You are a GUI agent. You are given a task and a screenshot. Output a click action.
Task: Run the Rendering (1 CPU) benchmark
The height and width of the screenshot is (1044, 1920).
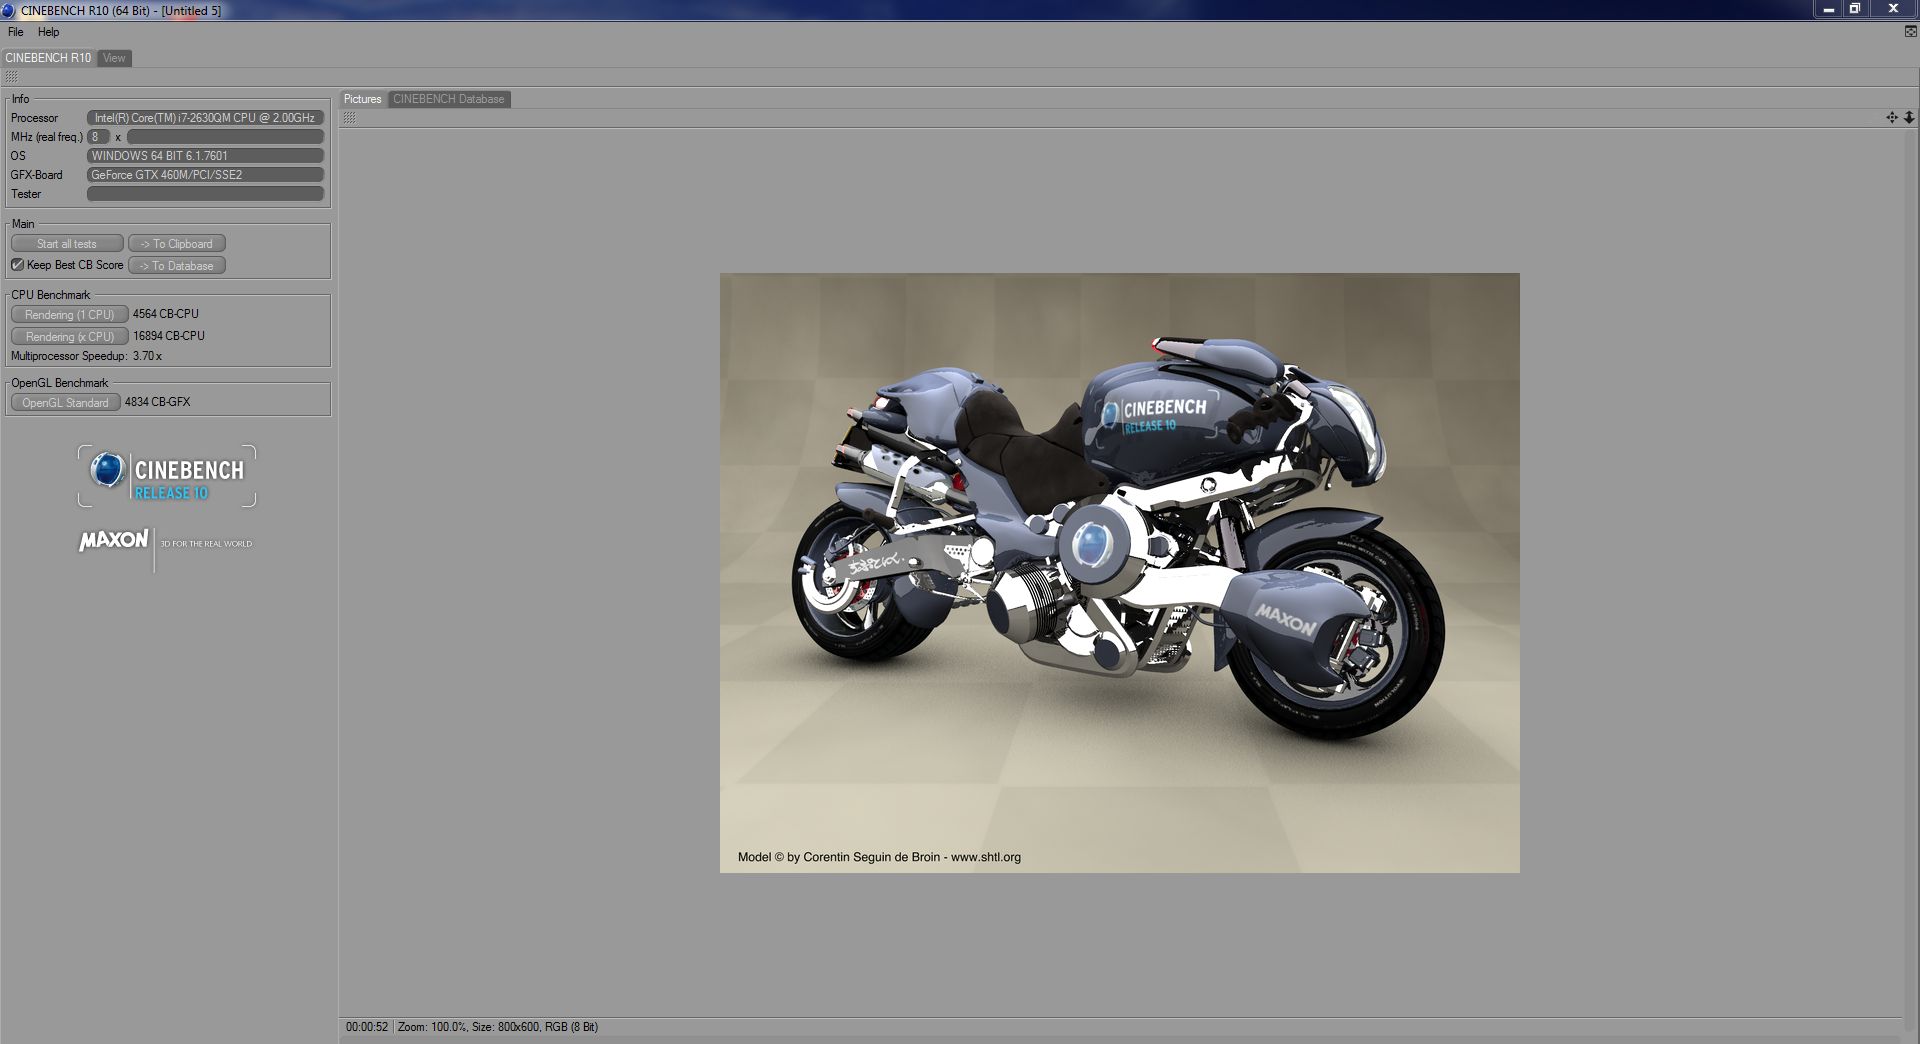click(70, 315)
